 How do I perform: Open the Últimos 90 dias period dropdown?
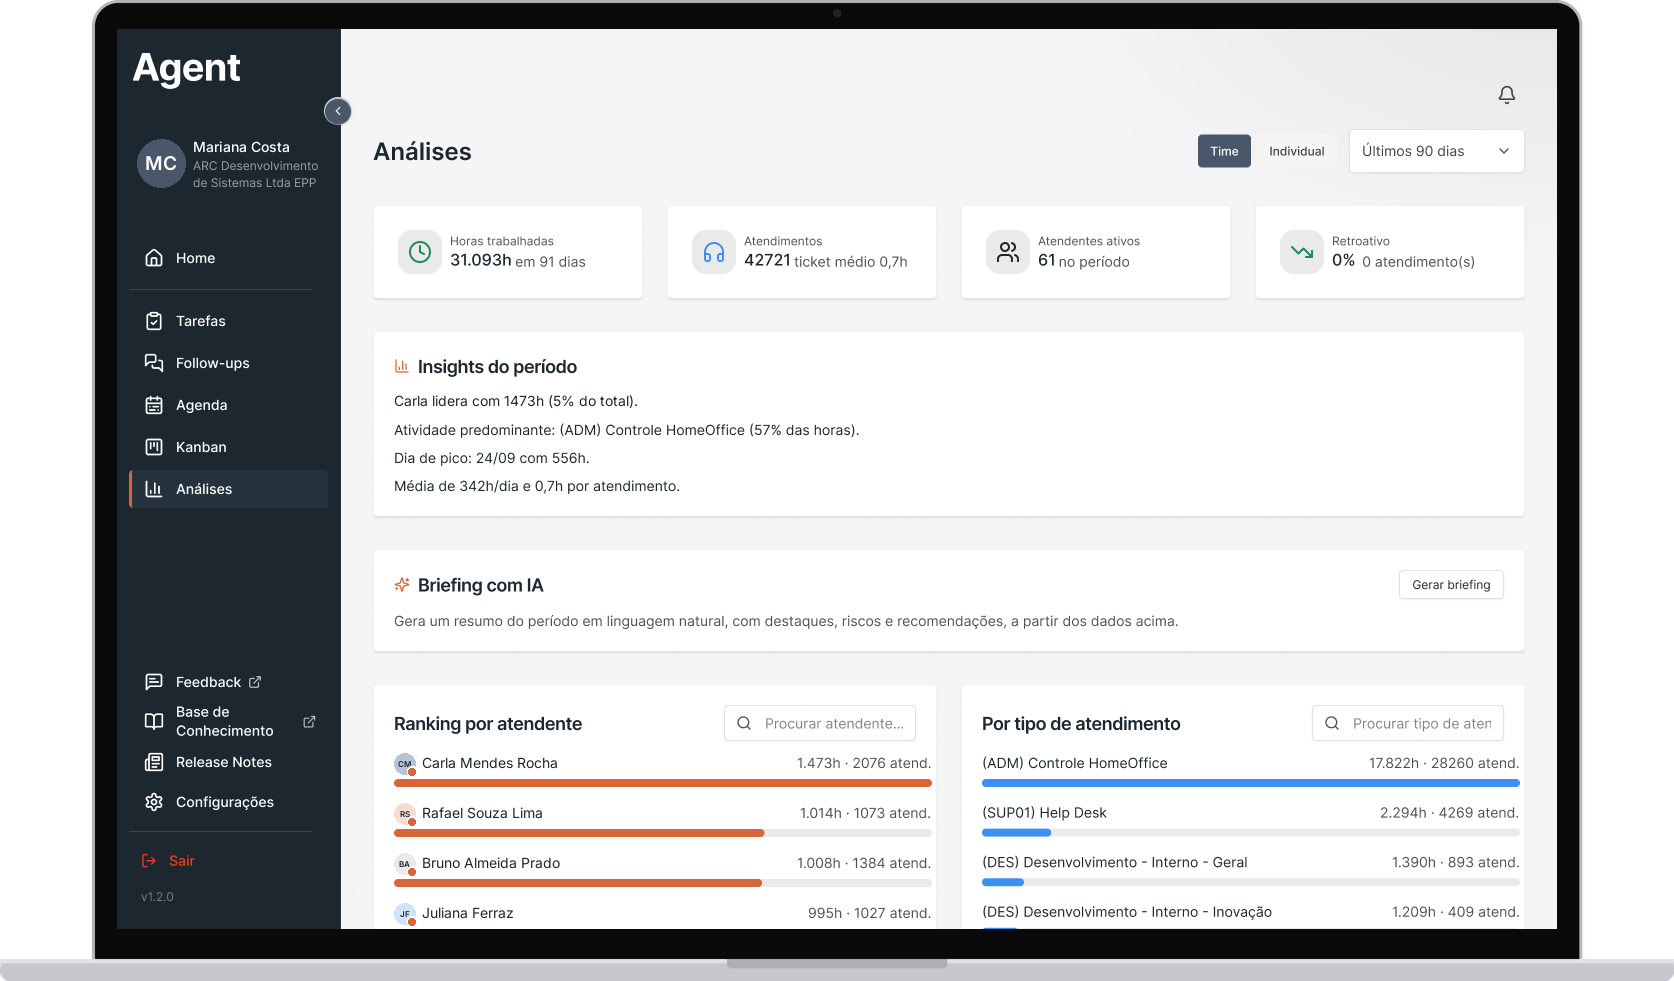(1436, 151)
